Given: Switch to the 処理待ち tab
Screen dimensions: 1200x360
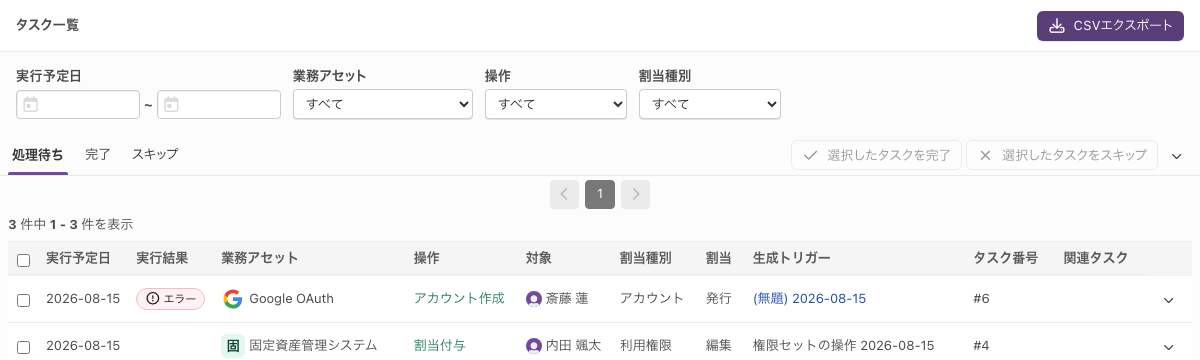Looking at the screenshot, I should pos(38,155).
